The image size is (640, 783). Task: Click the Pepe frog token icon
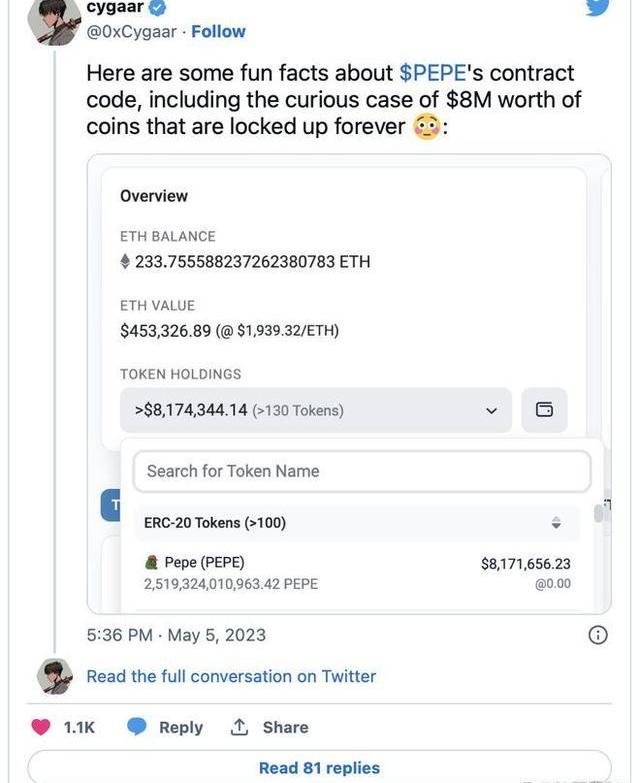152,563
